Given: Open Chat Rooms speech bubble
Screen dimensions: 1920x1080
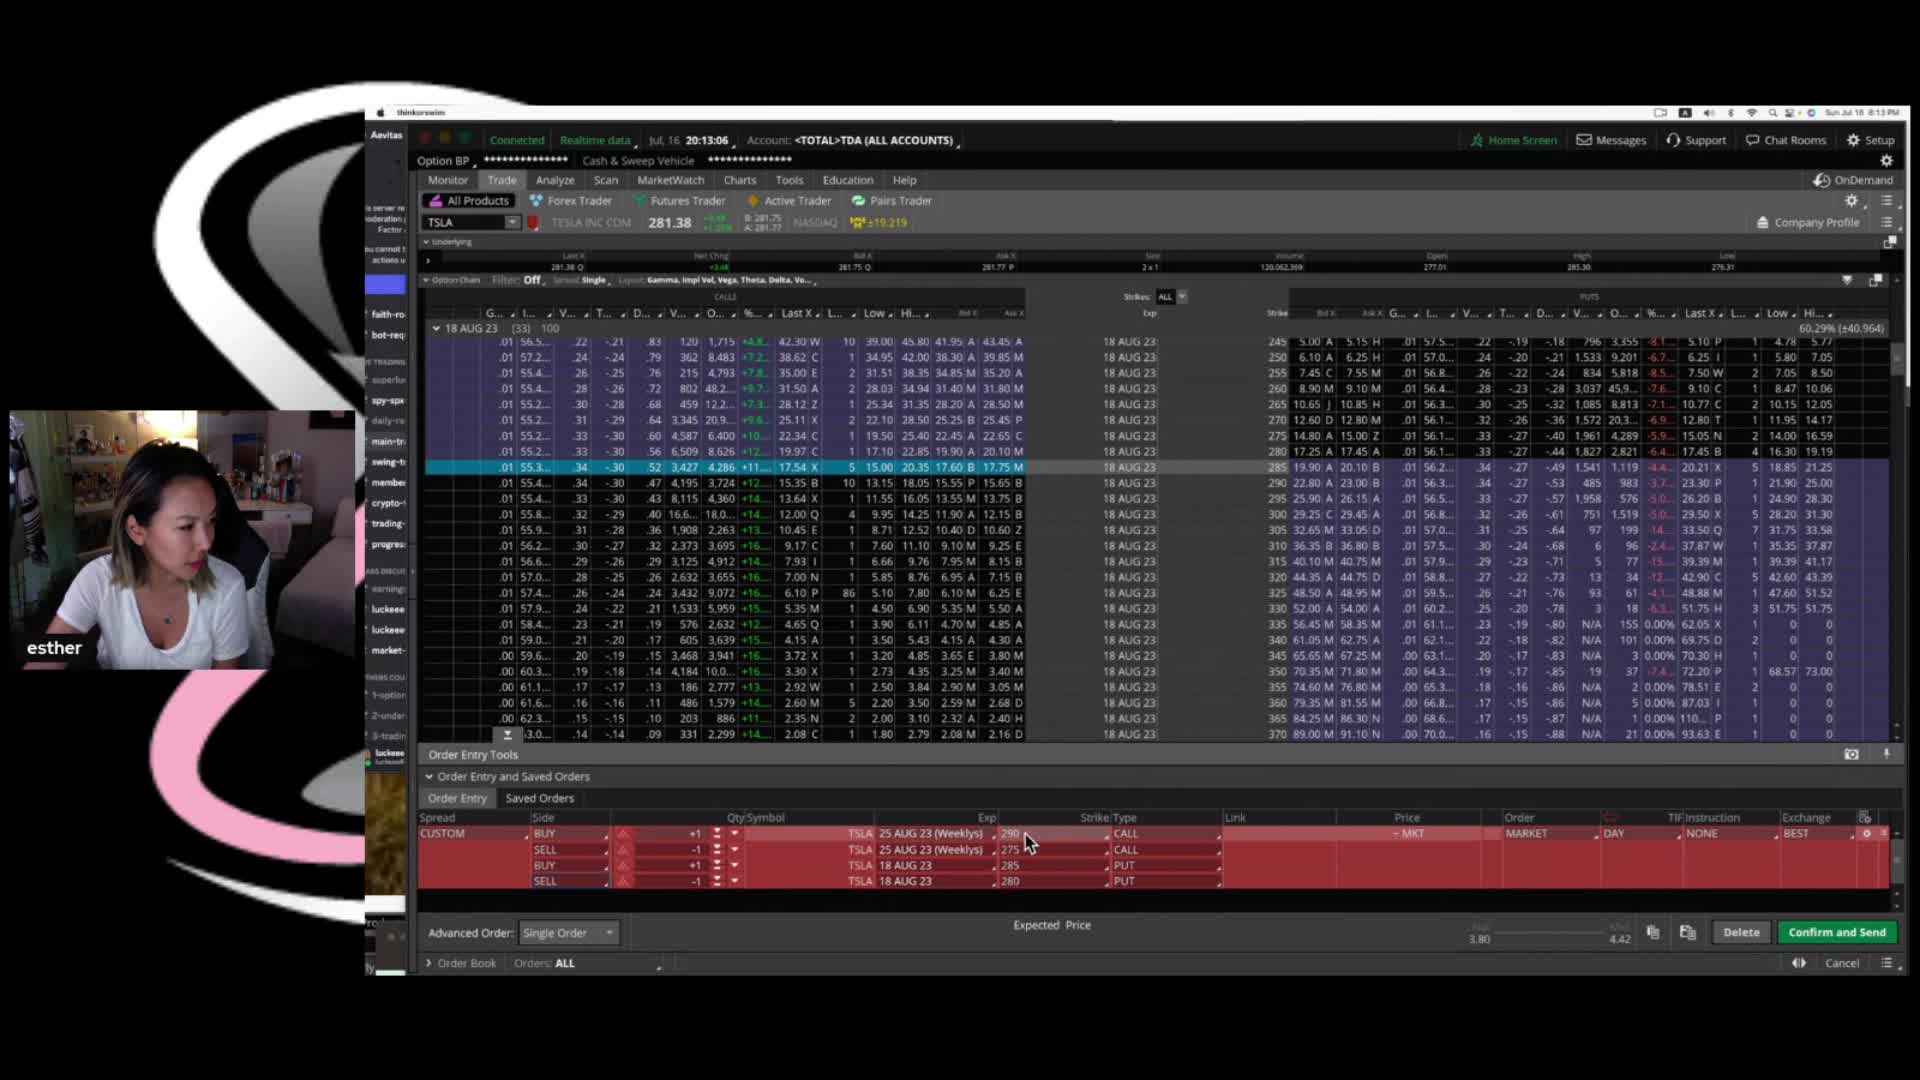Looking at the screenshot, I should [1752, 140].
